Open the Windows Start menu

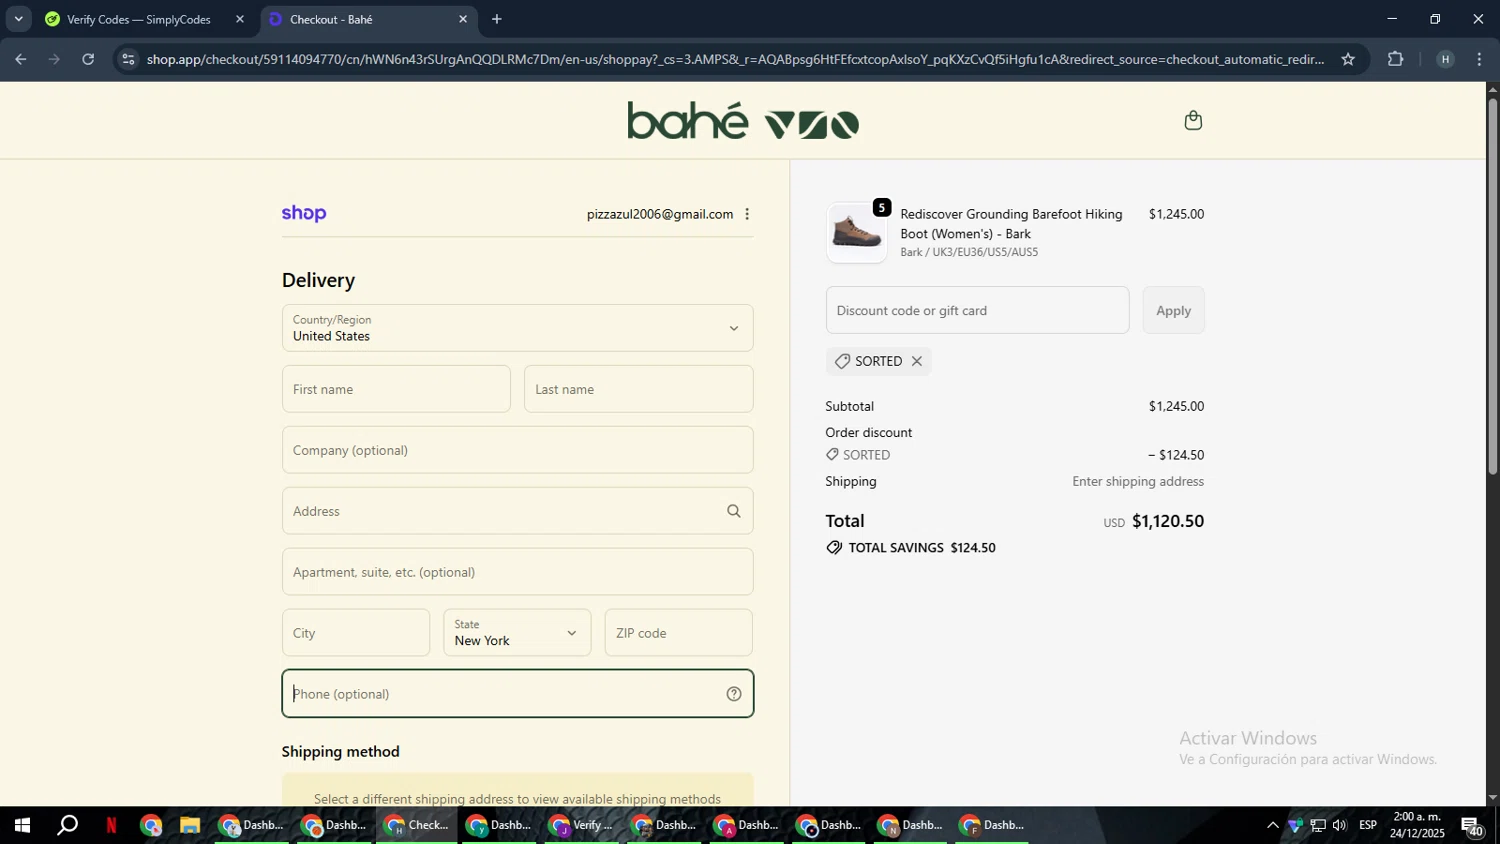click(21, 825)
